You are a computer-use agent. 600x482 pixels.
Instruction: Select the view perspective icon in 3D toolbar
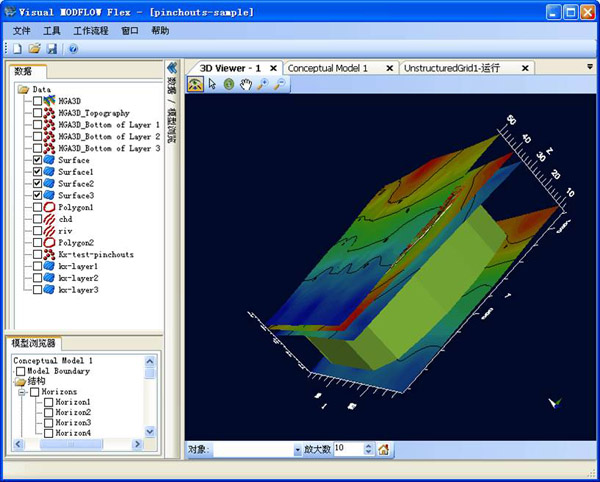tap(195, 84)
